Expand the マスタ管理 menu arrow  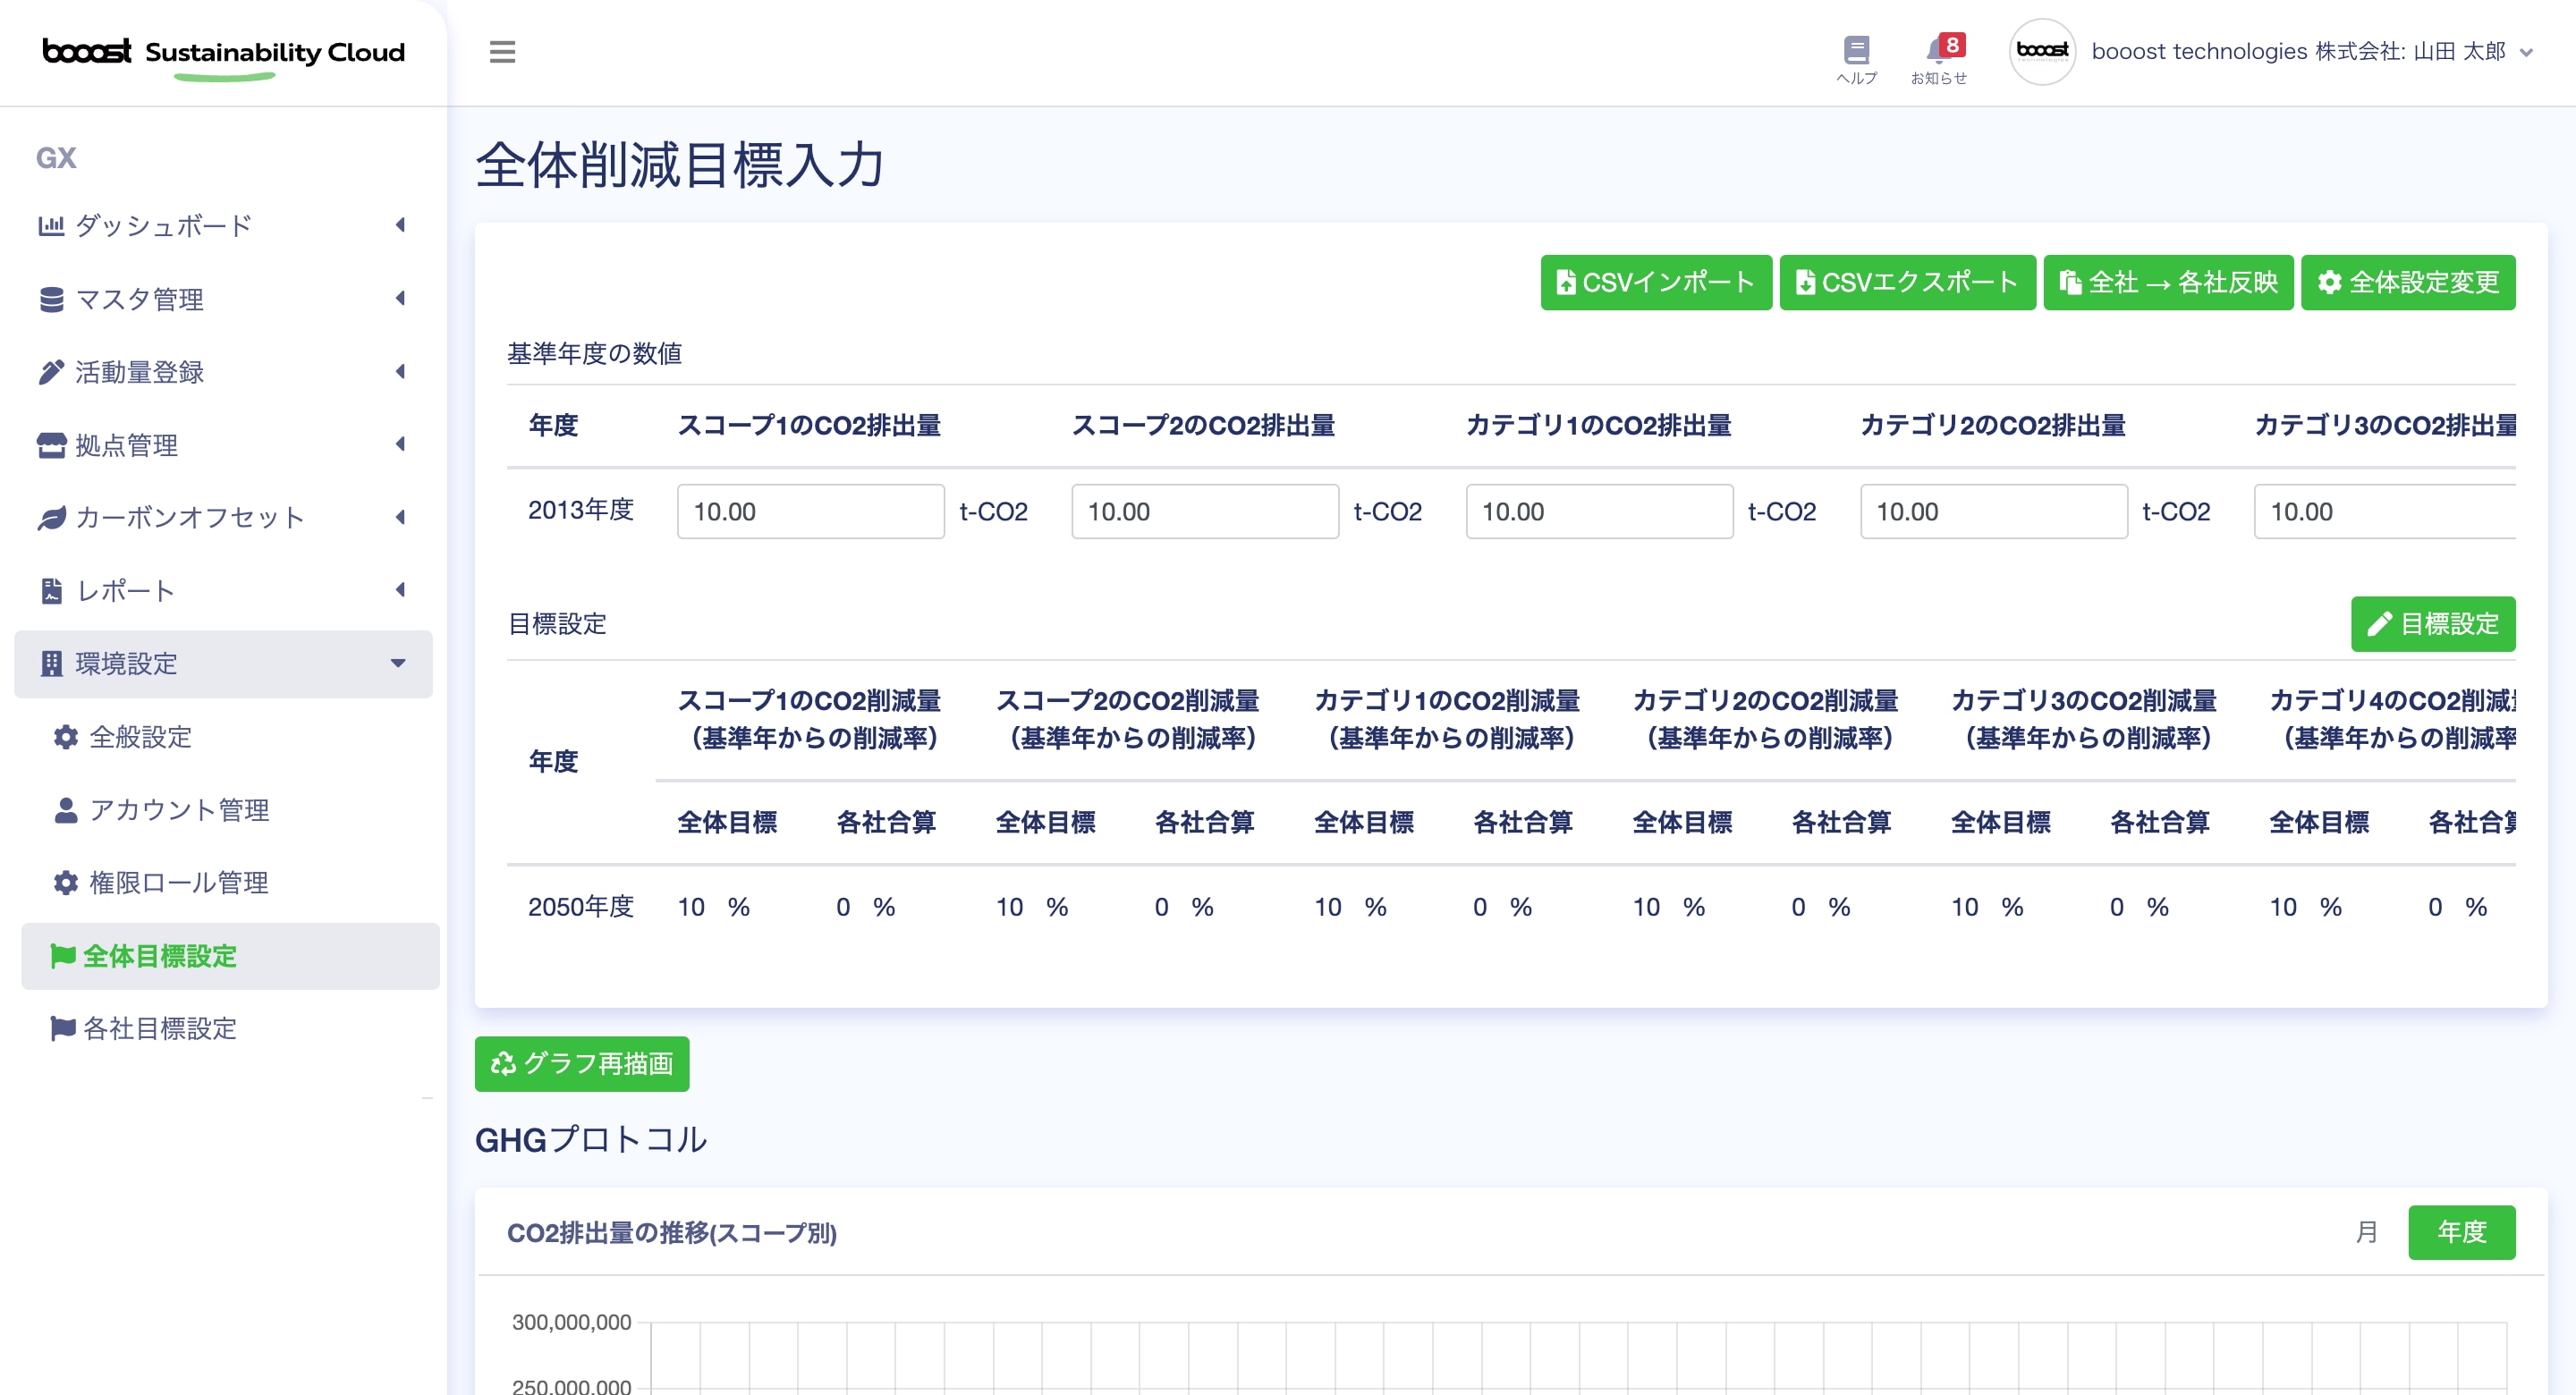tap(400, 298)
